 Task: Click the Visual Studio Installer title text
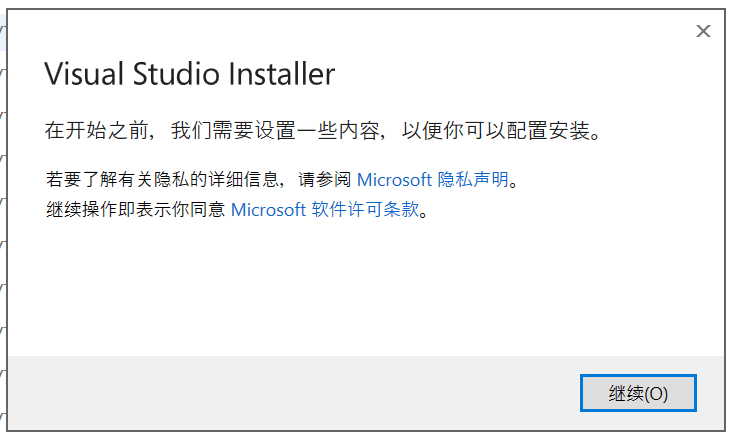pyautogui.click(x=190, y=74)
